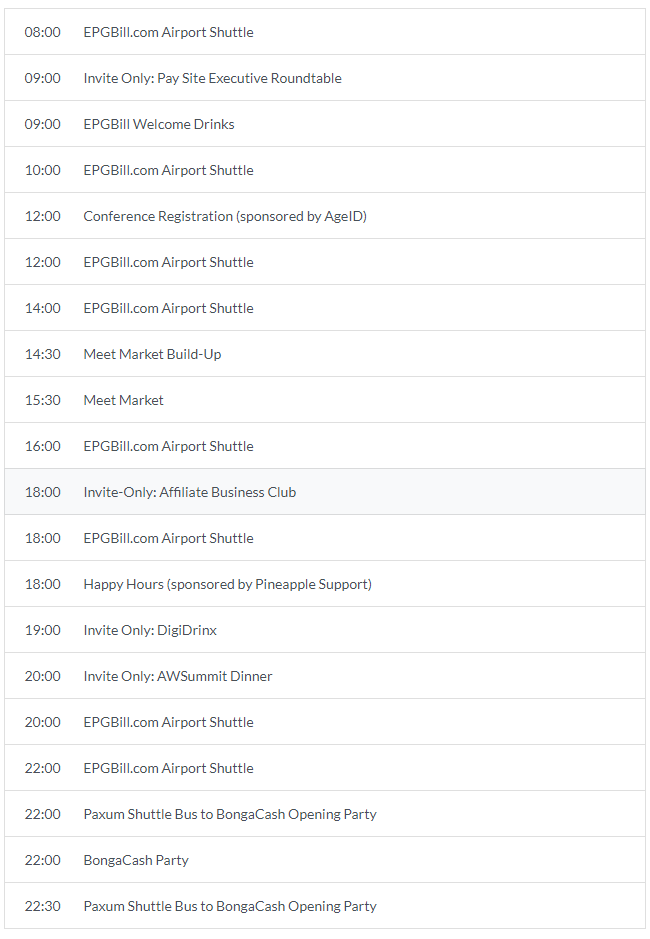Image resolution: width=650 pixels, height=939 pixels.
Task: Open Invite Only: AWSummit Dinner
Action: [x=178, y=676]
